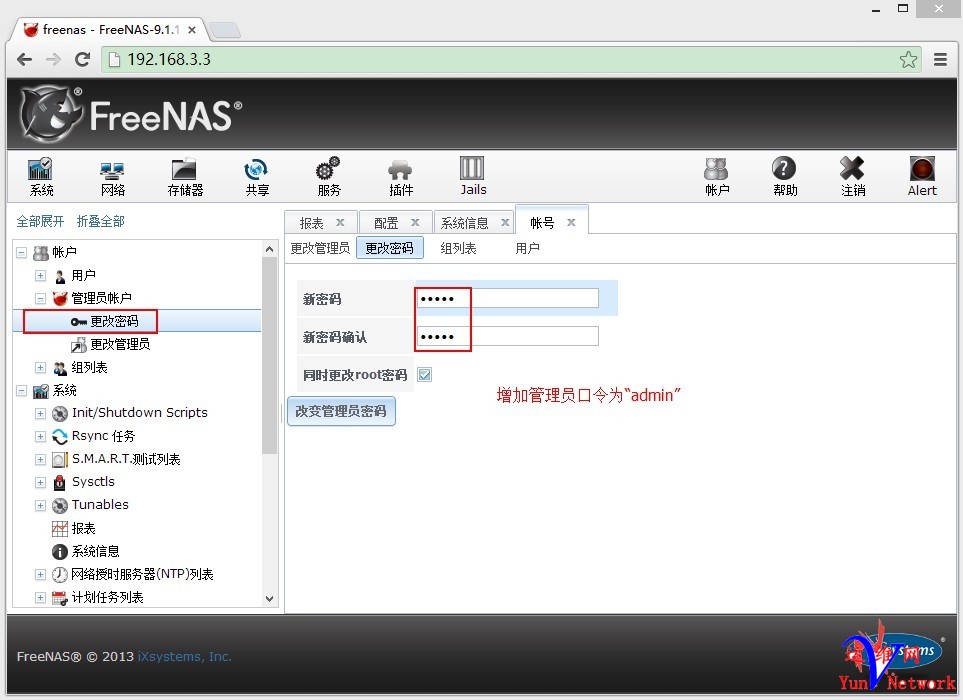
Task: Click the 新密码 input field
Action: (x=507, y=298)
